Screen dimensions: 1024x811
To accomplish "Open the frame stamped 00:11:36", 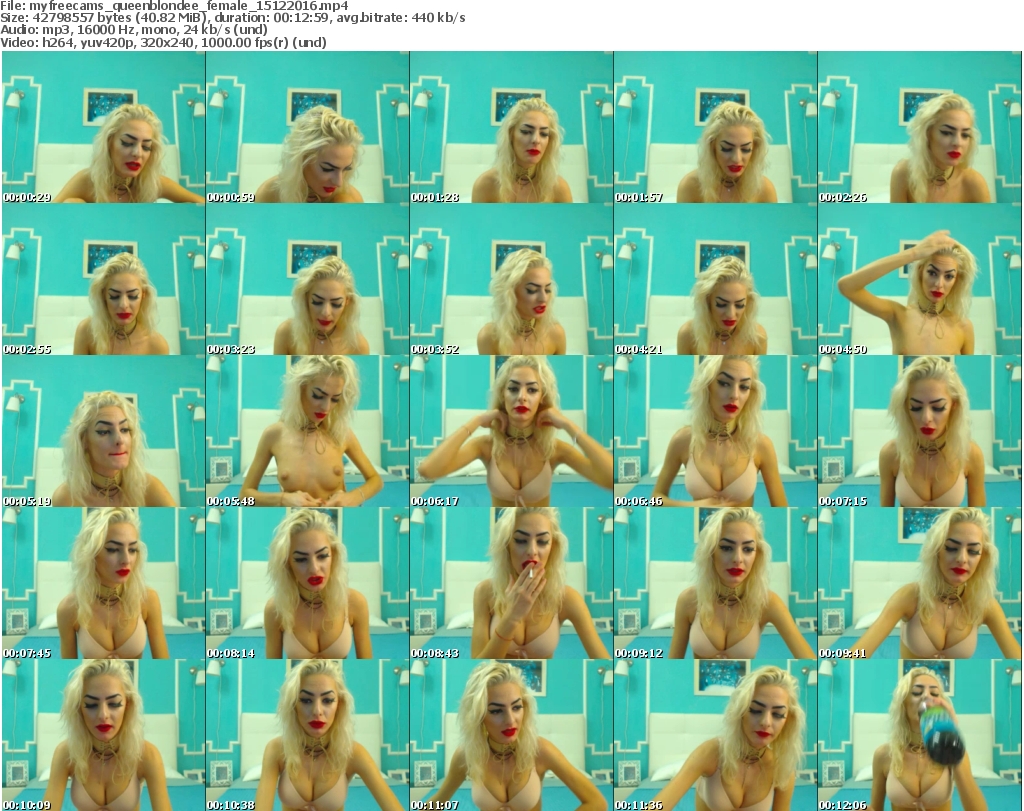I will pyautogui.click(x=715, y=735).
